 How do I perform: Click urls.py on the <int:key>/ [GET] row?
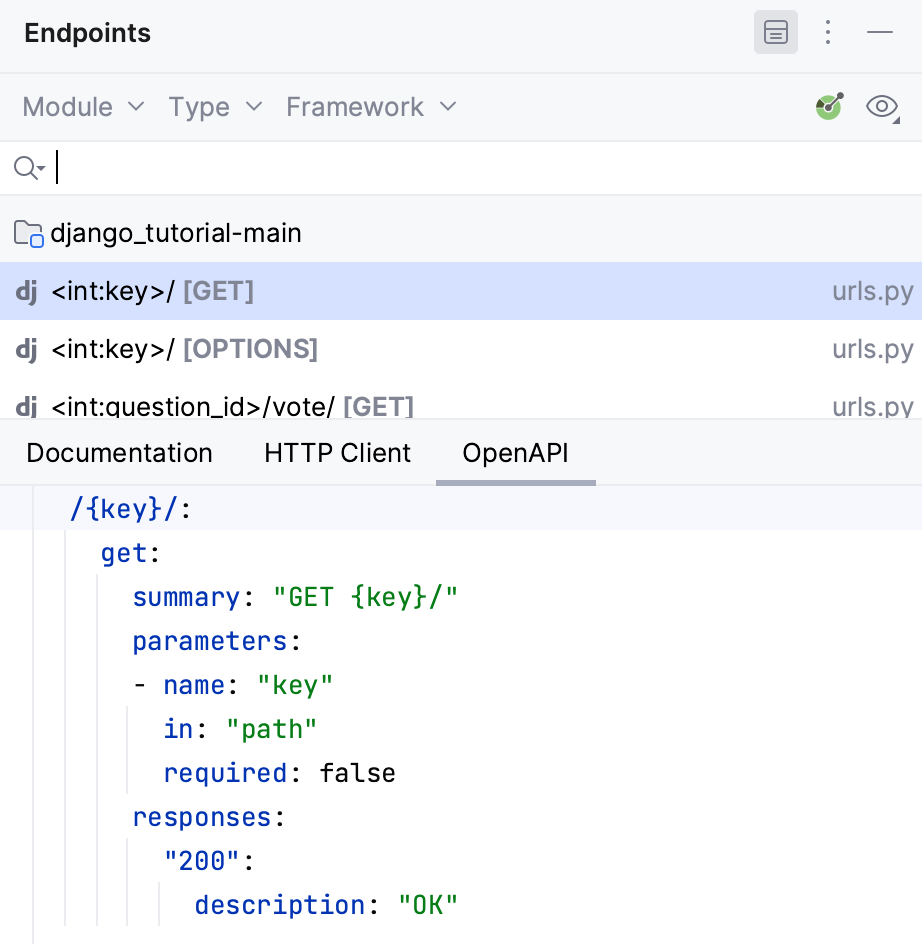[873, 291]
